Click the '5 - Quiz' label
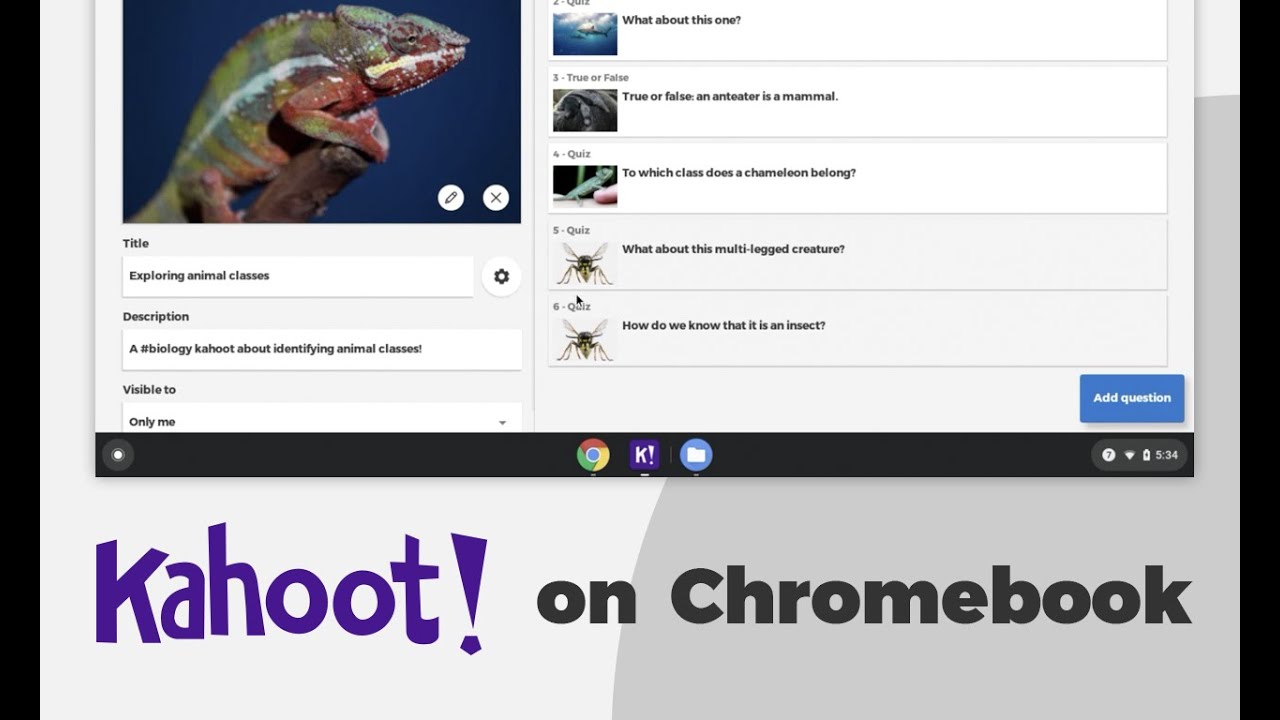This screenshot has height=720, width=1280. tap(572, 230)
